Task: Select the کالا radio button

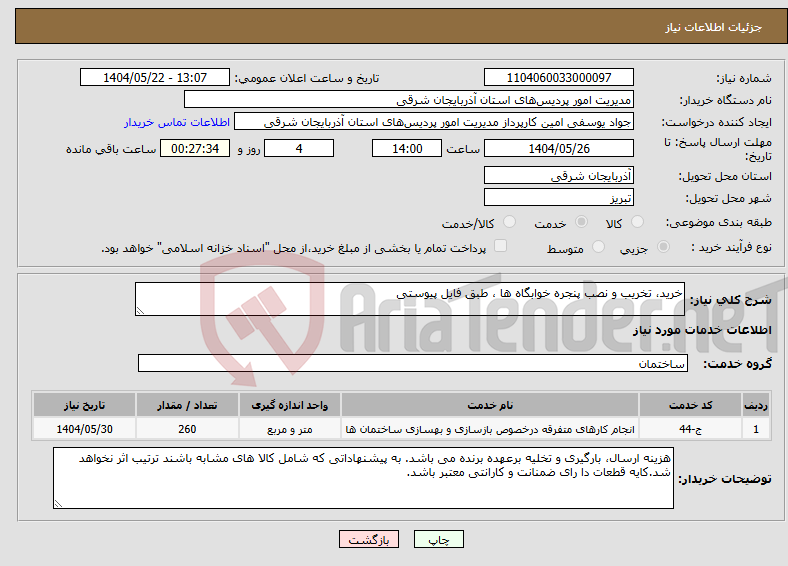Action: (637, 222)
